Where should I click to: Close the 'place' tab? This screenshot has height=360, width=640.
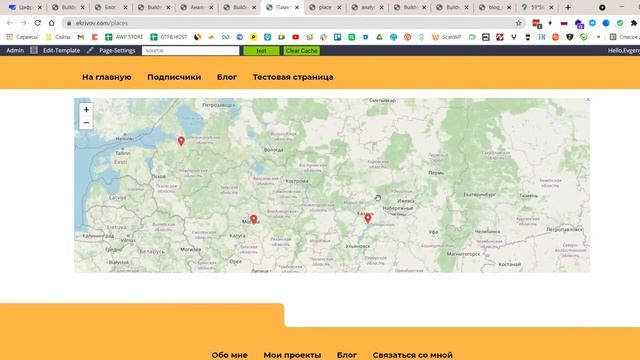tap(339, 7)
